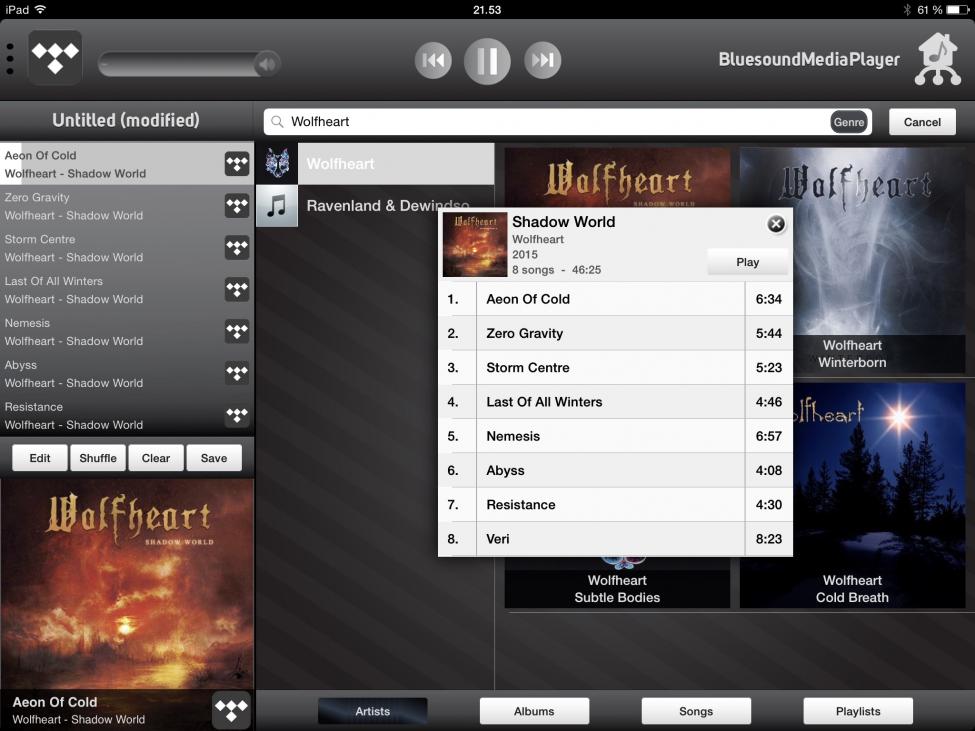Tap Tidal icon beside Abyss queue row
Viewport: 975px width, 731px height.
[237, 373]
